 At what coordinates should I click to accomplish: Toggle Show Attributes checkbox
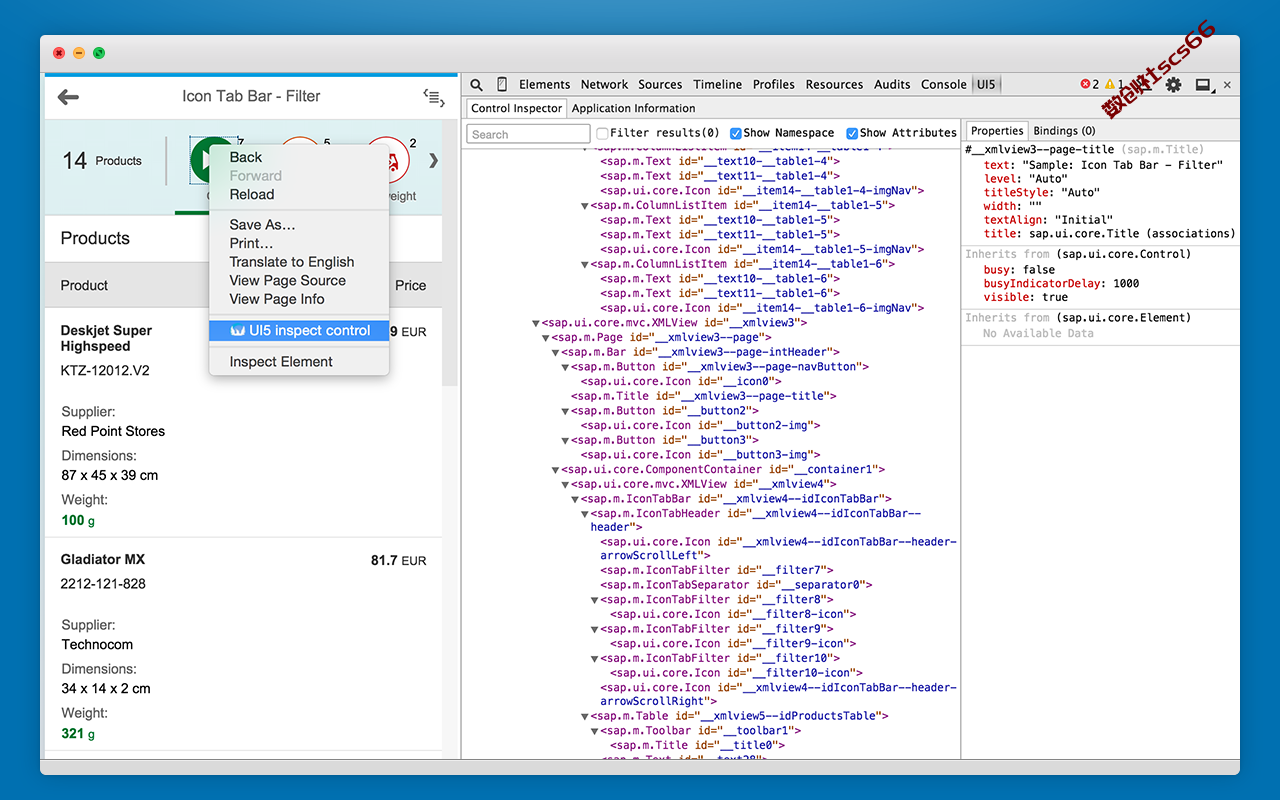pos(852,133)
